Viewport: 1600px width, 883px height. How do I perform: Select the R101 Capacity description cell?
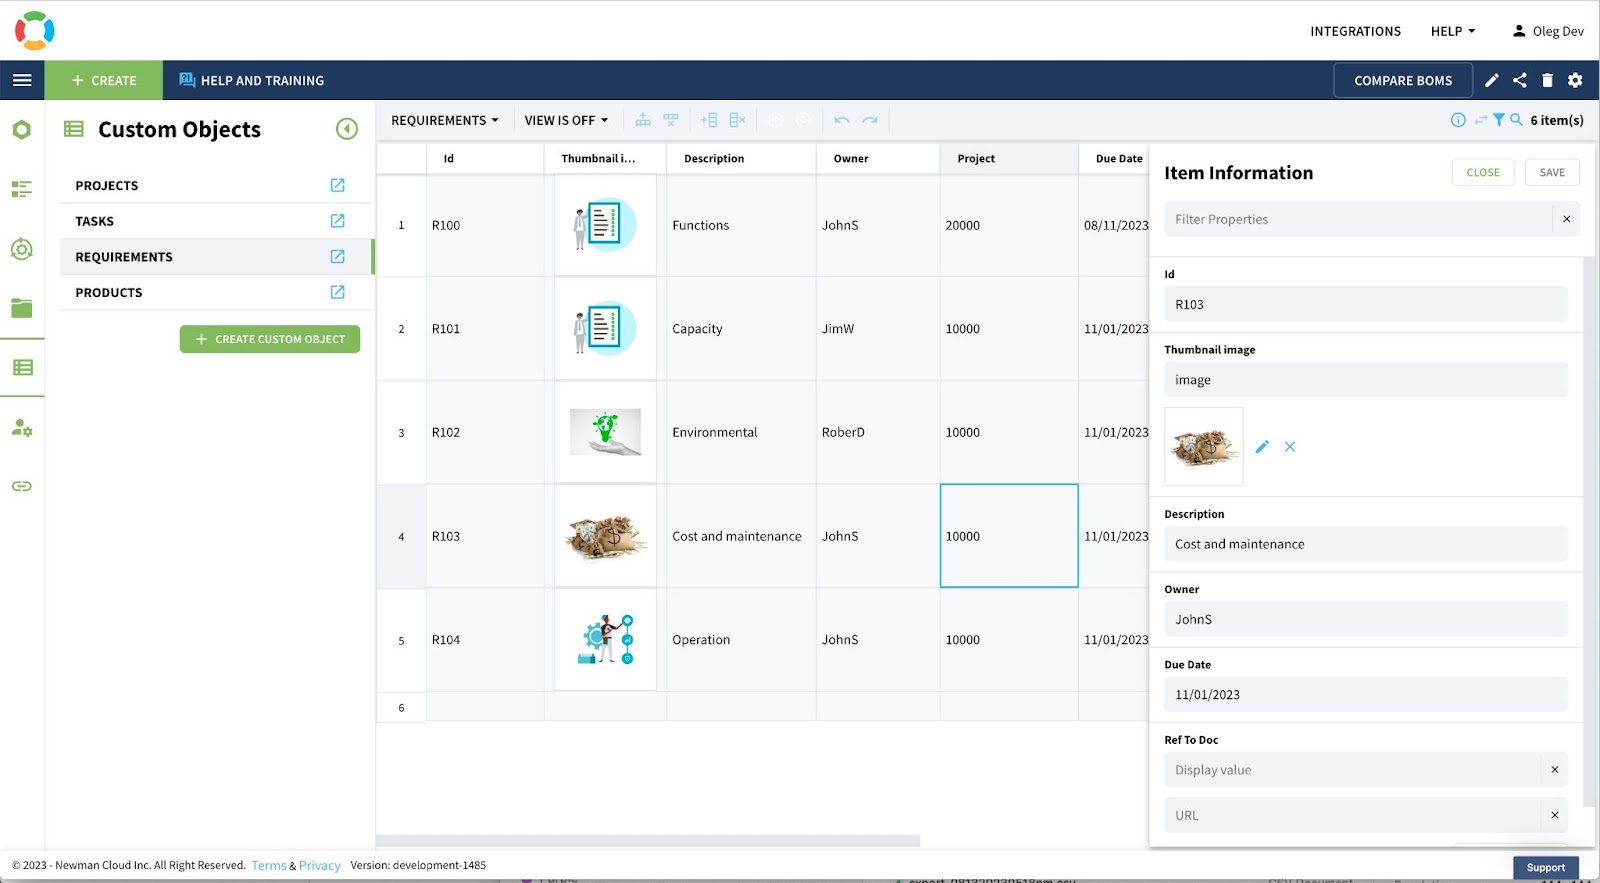pyautogui.click(x=741, y=329)
